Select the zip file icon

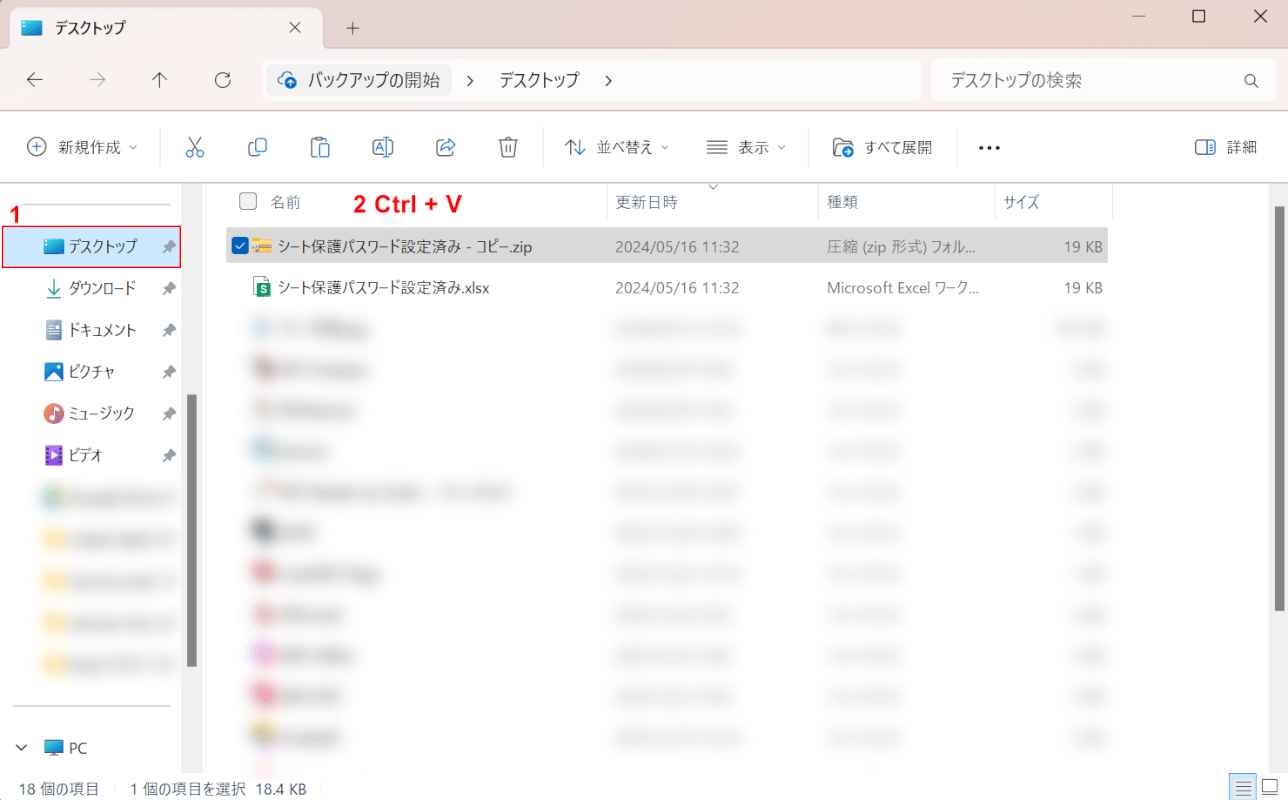[x=263, y=246]
